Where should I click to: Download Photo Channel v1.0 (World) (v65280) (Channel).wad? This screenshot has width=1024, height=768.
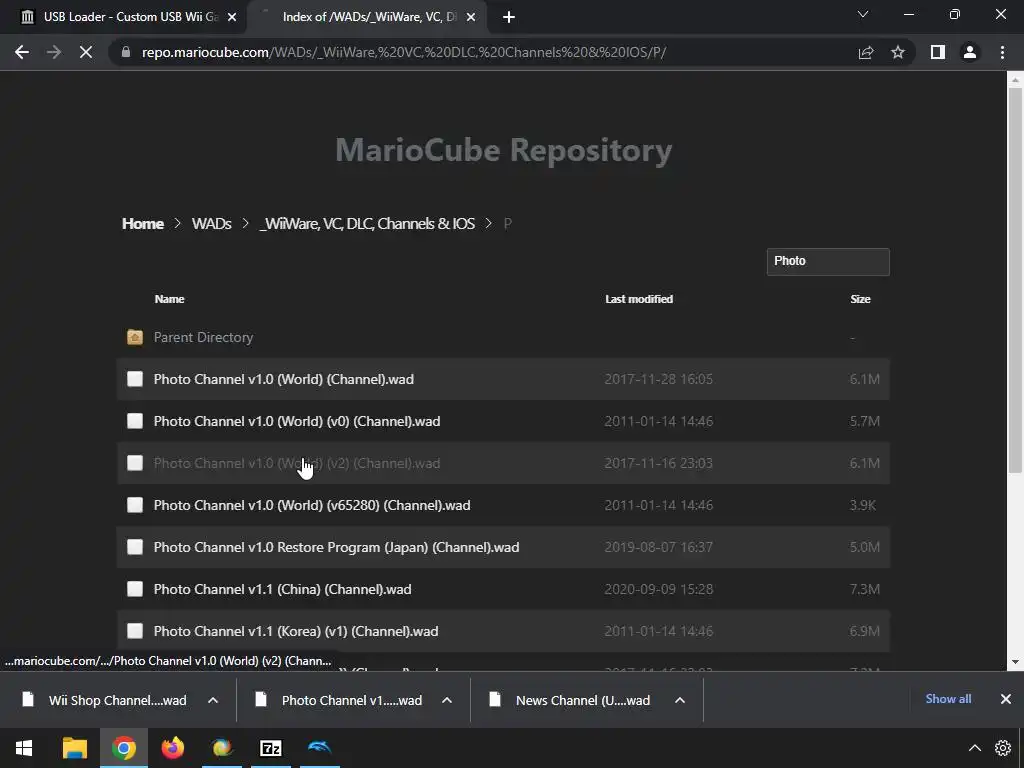click(x=312, y=505)
